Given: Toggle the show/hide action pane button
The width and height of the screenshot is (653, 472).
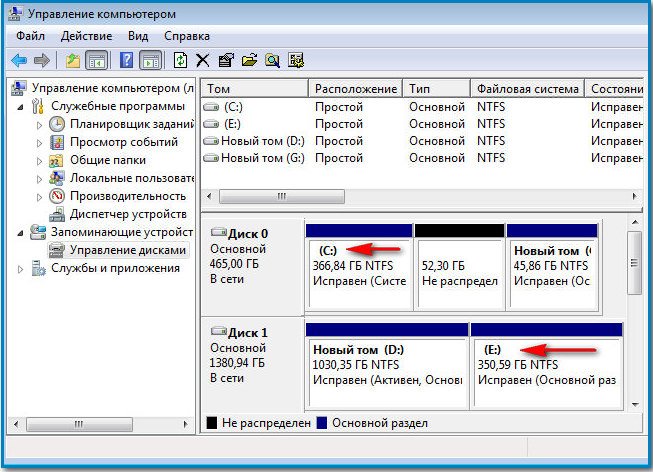Looking at the screenshot, I should (150, 60).
